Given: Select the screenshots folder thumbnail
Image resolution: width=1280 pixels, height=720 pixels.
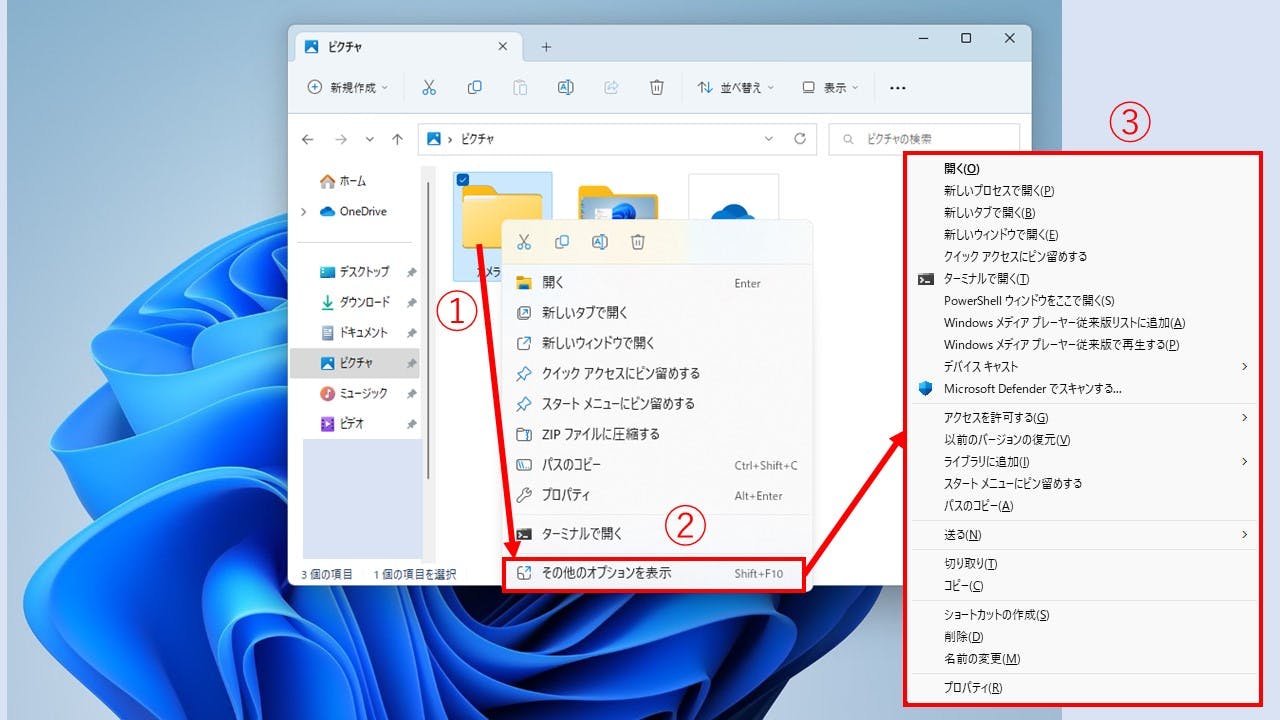Looking at the screenshot, I should [x=618, y=203].
